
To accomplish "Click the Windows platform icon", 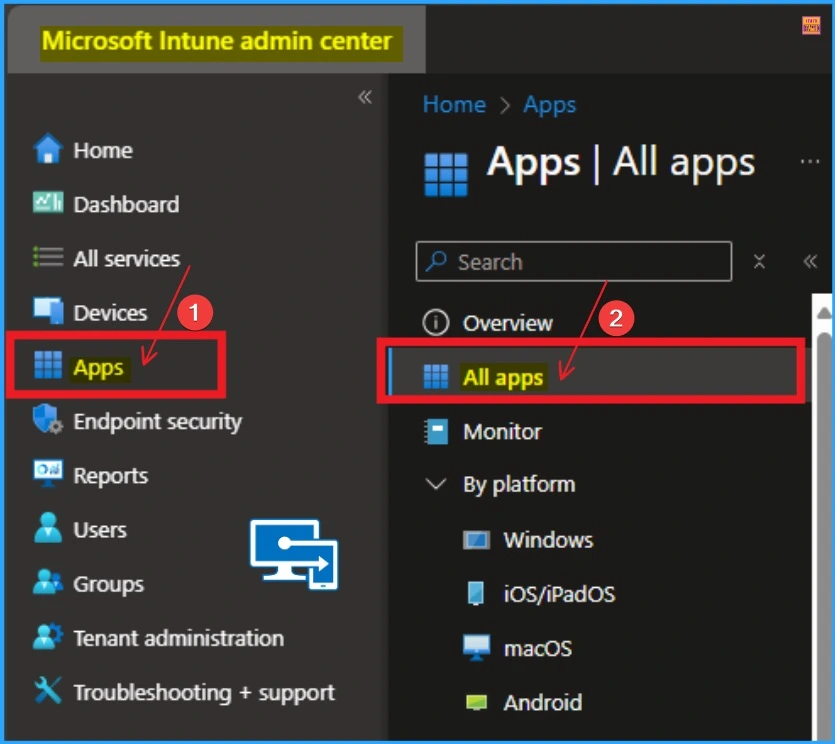I will pos(476,541).
